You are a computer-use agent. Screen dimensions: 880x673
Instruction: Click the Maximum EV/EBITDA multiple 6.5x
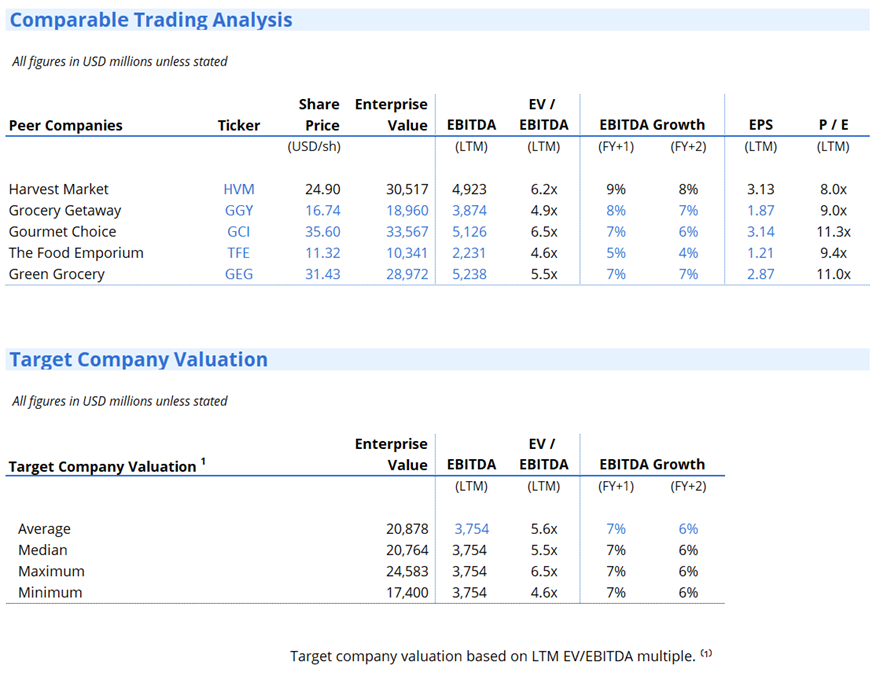[x=544, y=571]
